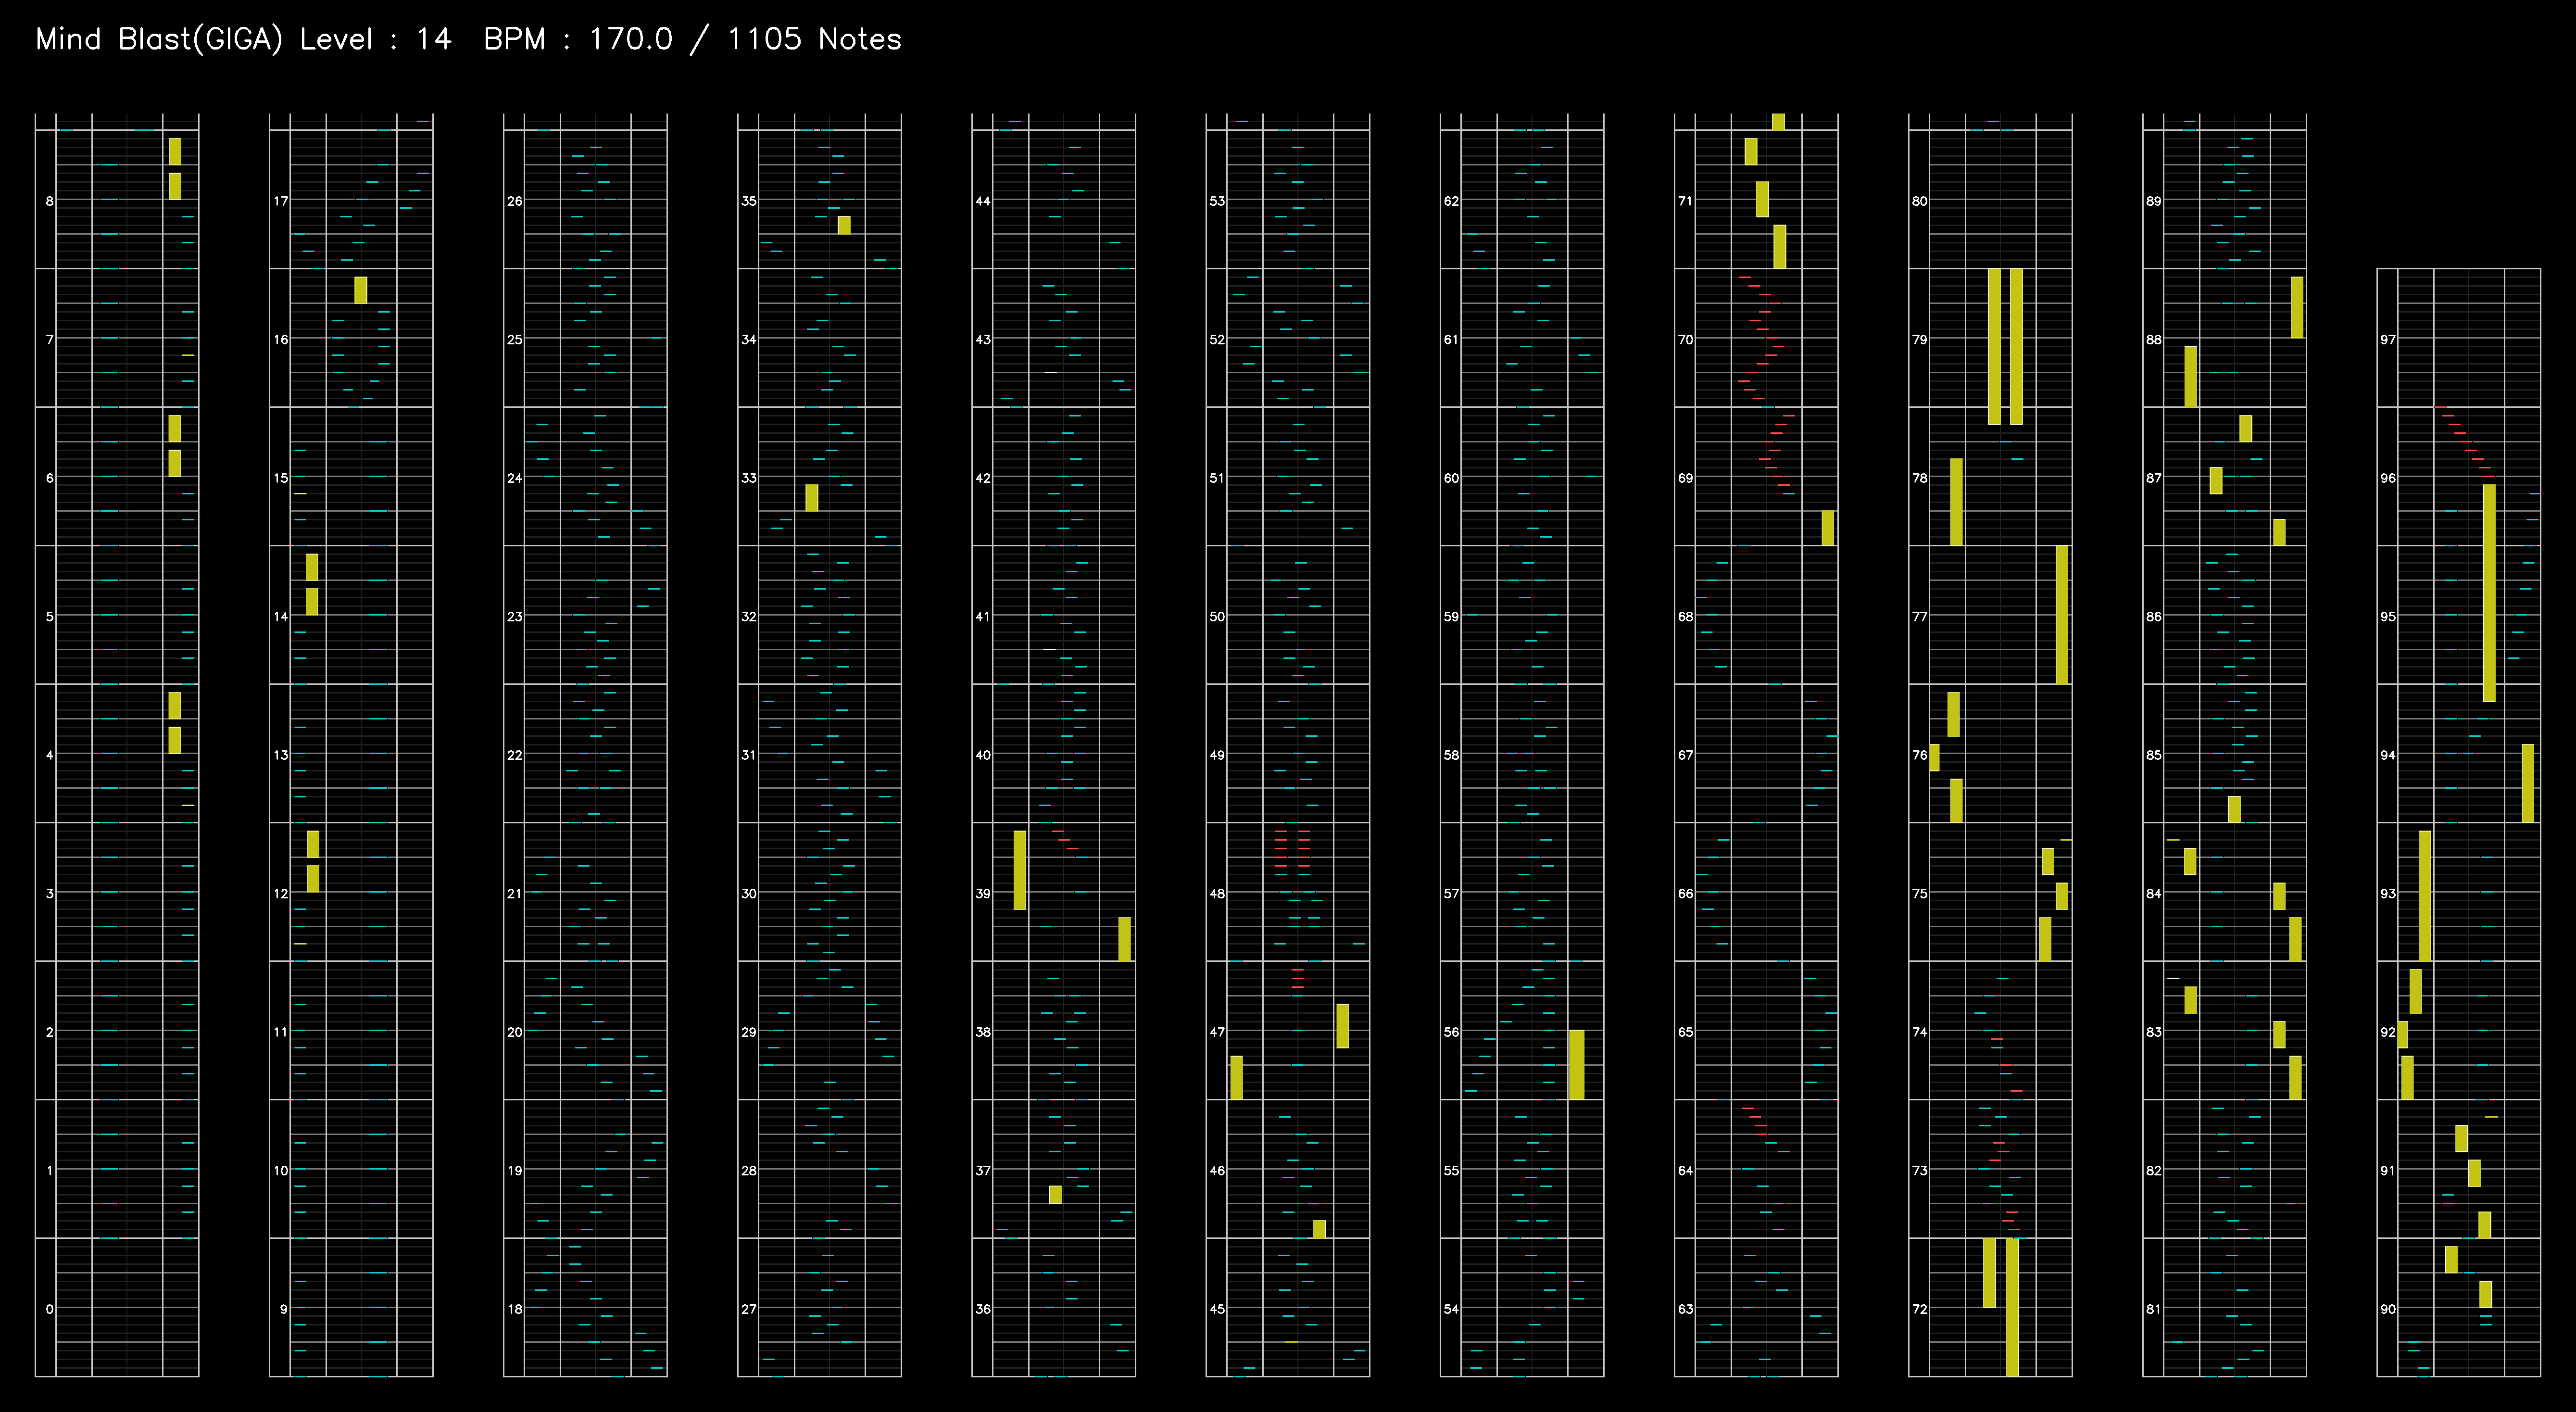Select measure number 67 label
Viewport: 2576px width, 1412px height.
pyautogui.click(x=1686, y=755)
